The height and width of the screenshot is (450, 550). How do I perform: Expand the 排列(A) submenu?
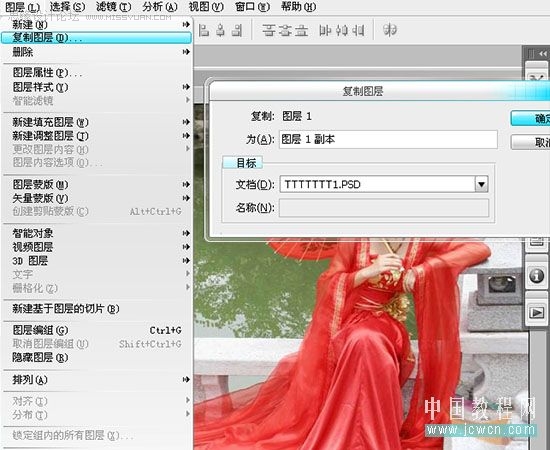(x=96, y=380)
